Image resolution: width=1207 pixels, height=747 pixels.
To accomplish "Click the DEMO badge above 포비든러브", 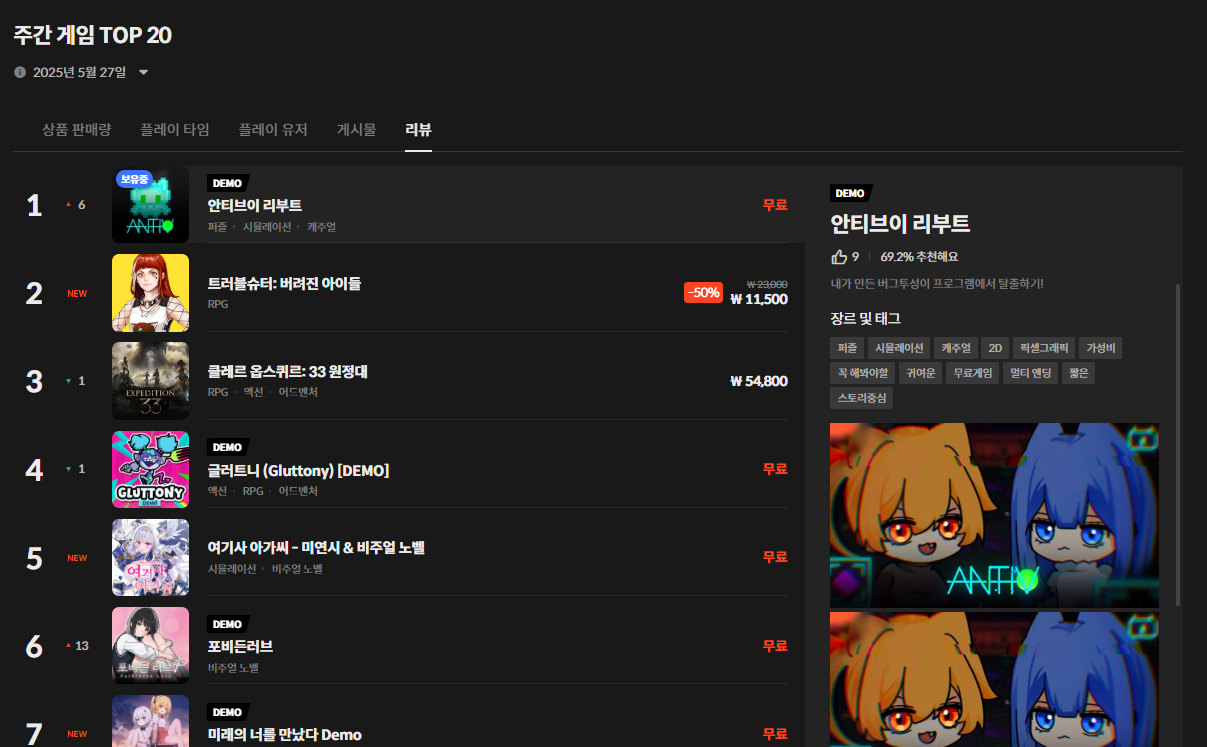I will click(227, 623).
